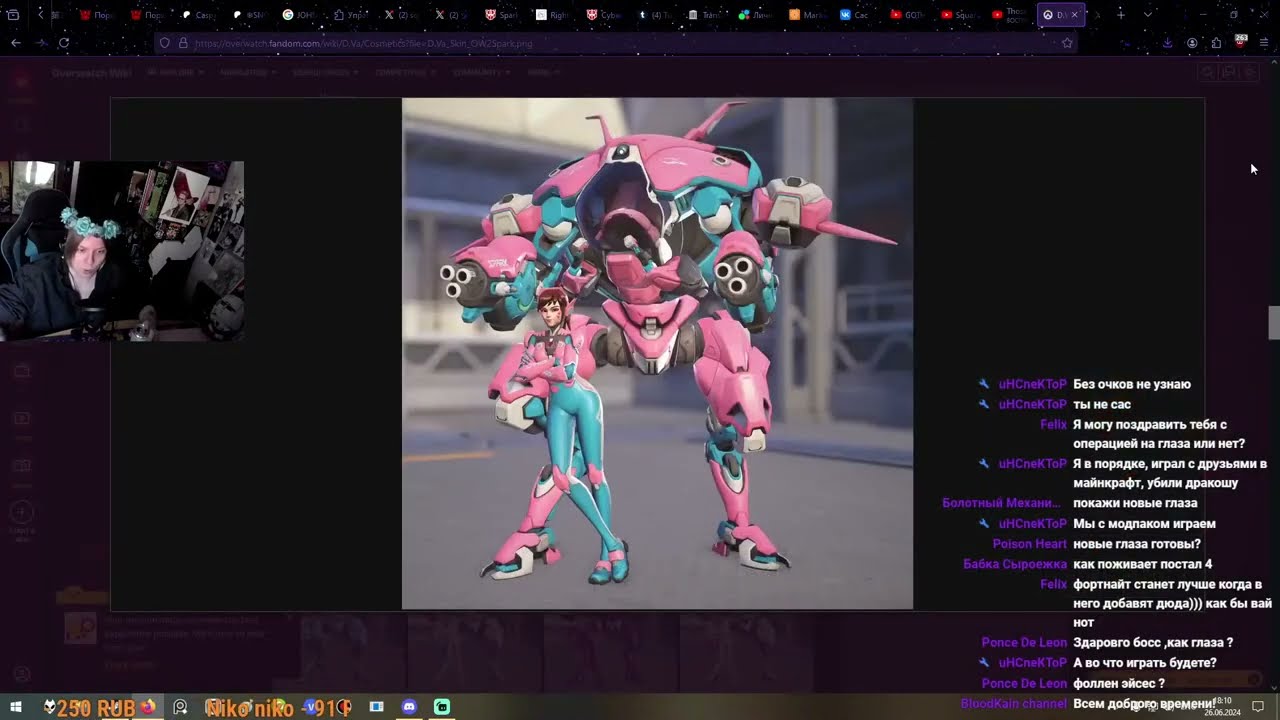
Task: Switch to the 'Marke' browser tab
Action: (x=807, y=15)
